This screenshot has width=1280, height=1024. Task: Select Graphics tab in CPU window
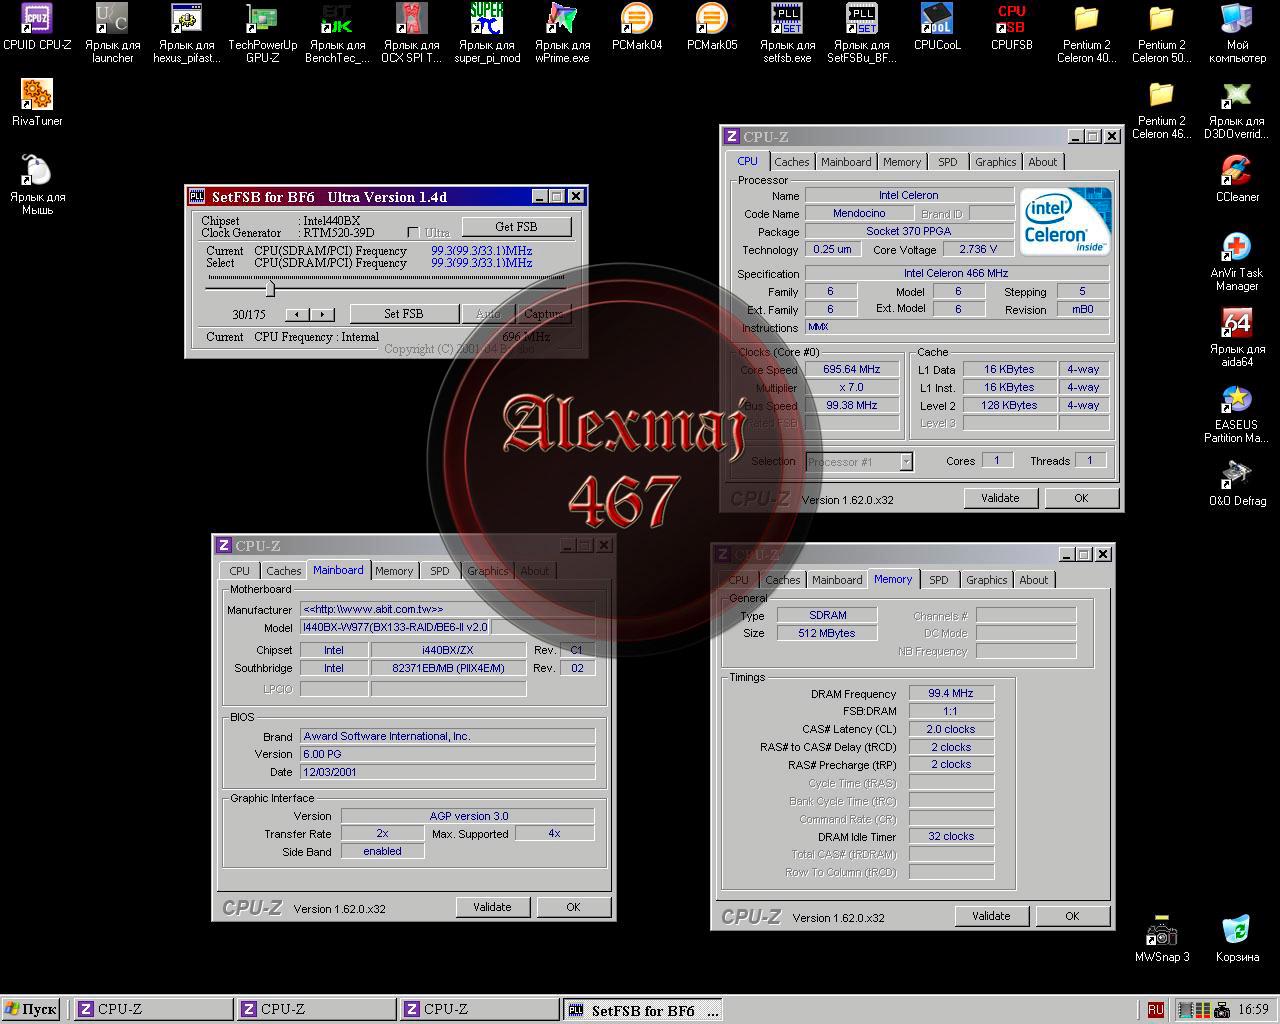click(x=995, y=162)
